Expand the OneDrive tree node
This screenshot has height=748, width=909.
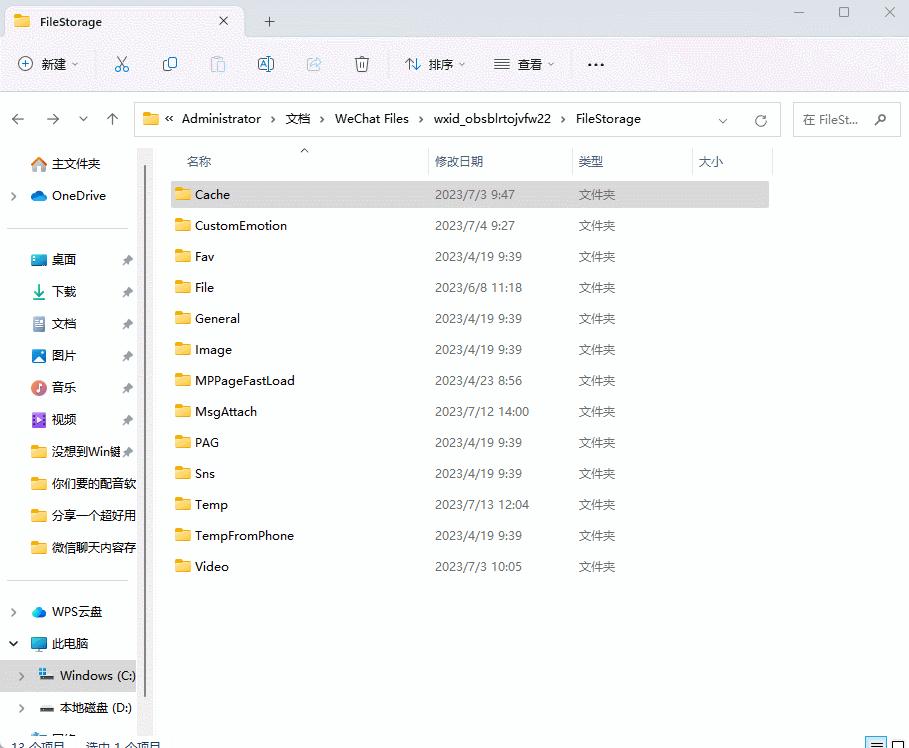coord(13,196)
